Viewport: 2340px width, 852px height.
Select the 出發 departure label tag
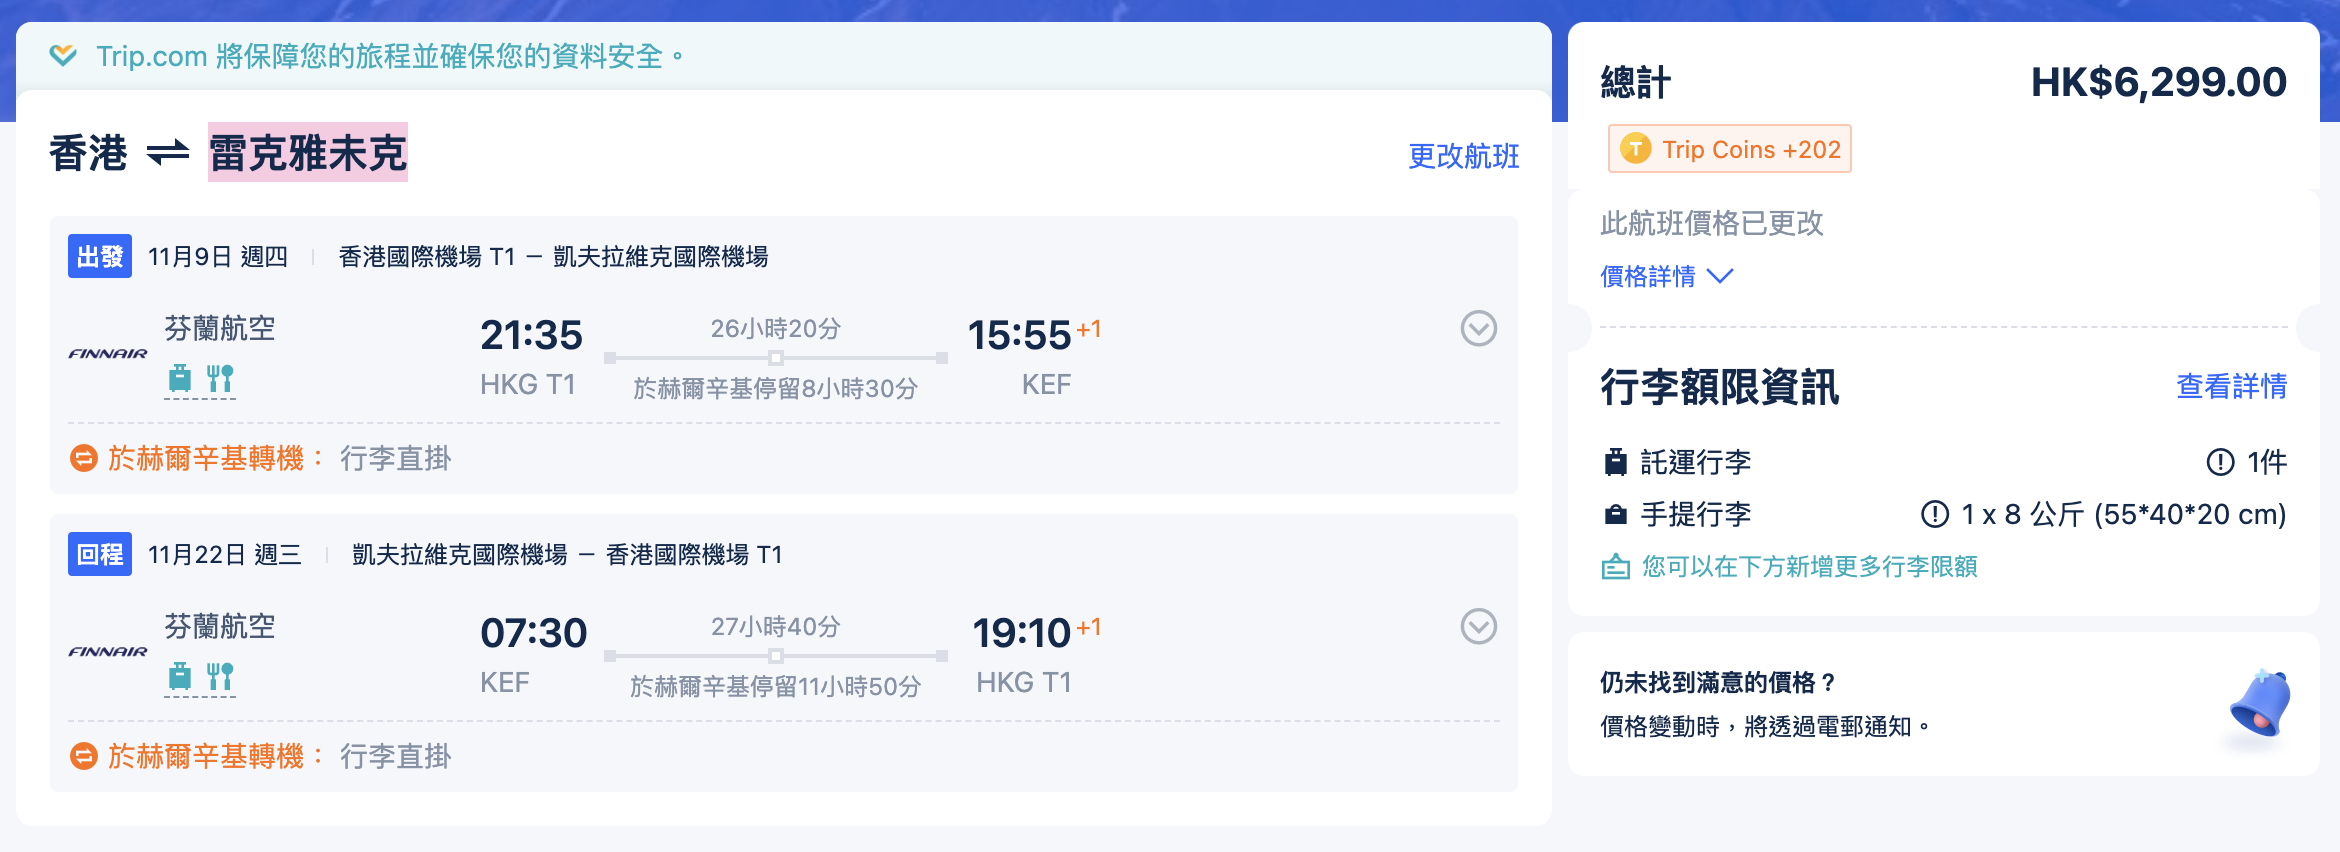coord(100,257)
